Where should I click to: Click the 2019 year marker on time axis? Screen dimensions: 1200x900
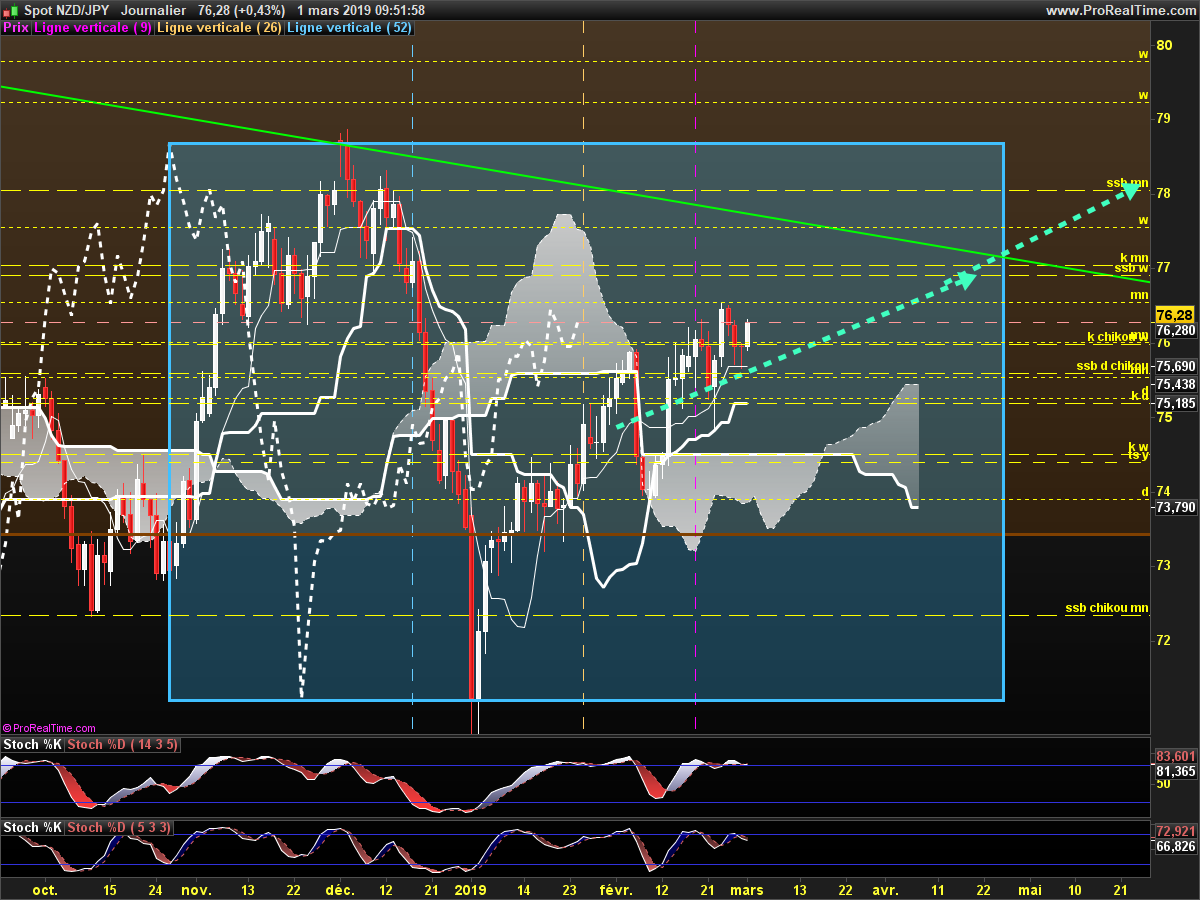click(x=470, y=888)
